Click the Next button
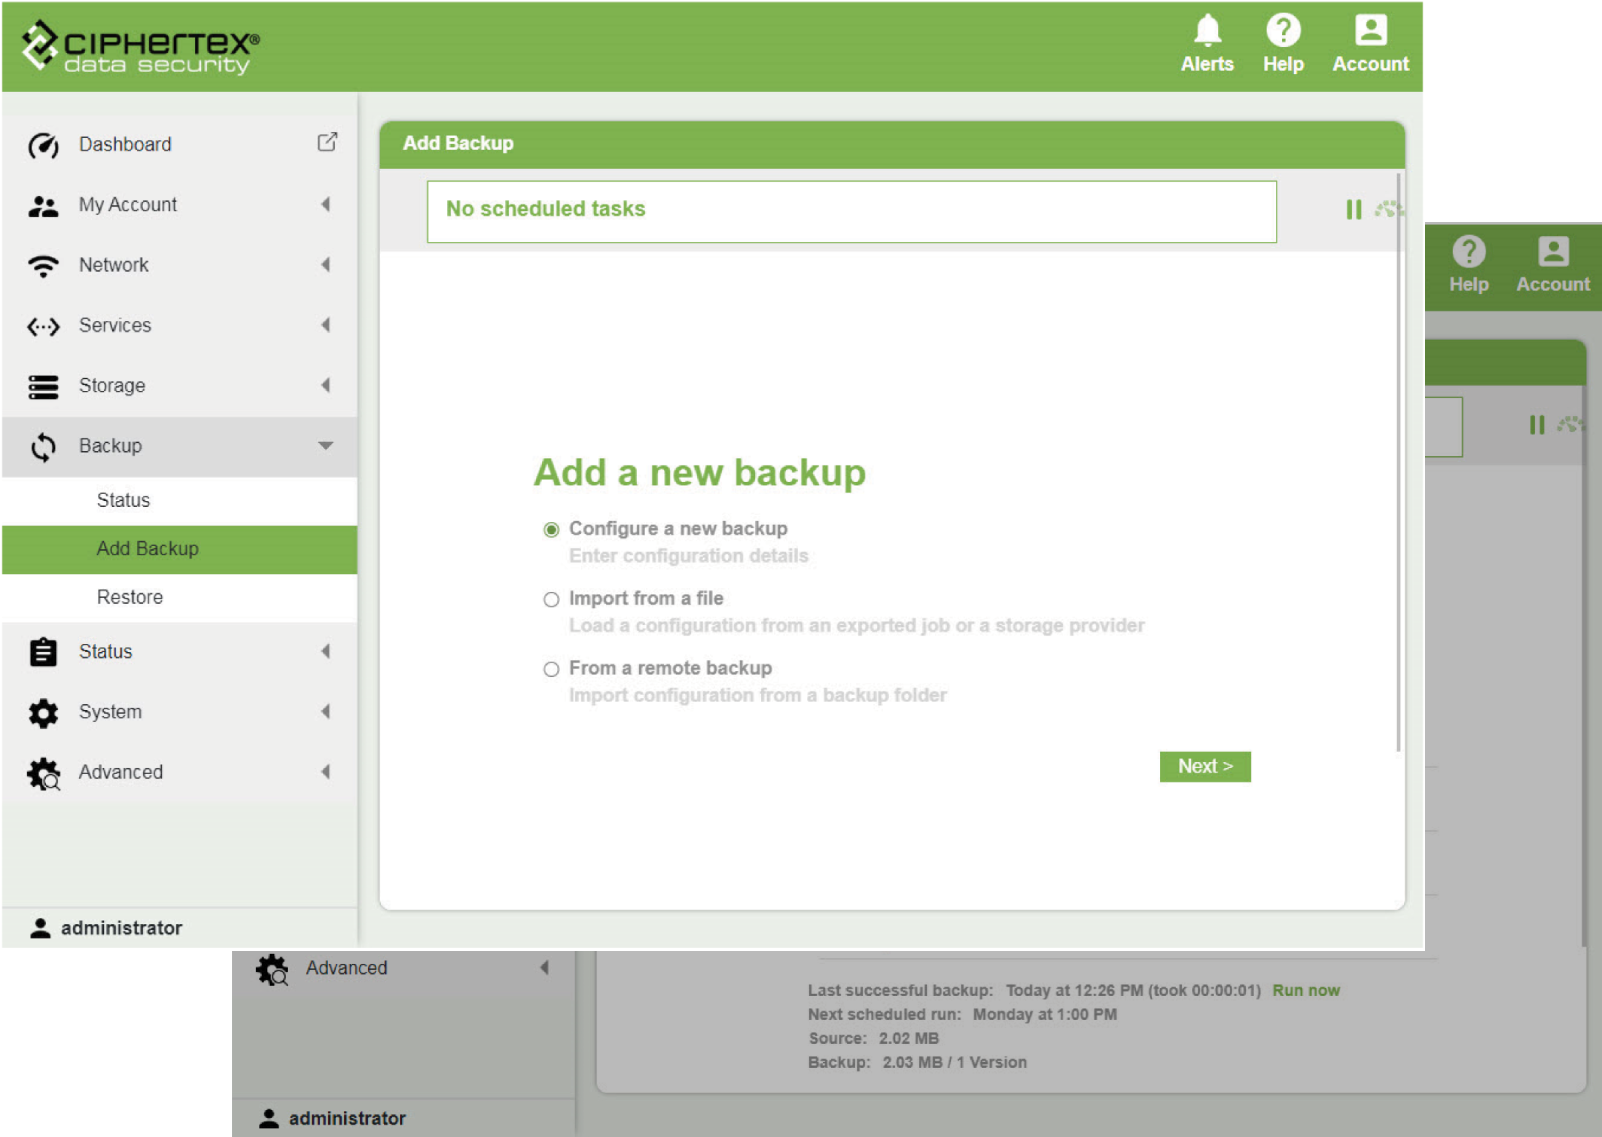The height and width of the screenshot is (1137, 1602). point(1205,766)
